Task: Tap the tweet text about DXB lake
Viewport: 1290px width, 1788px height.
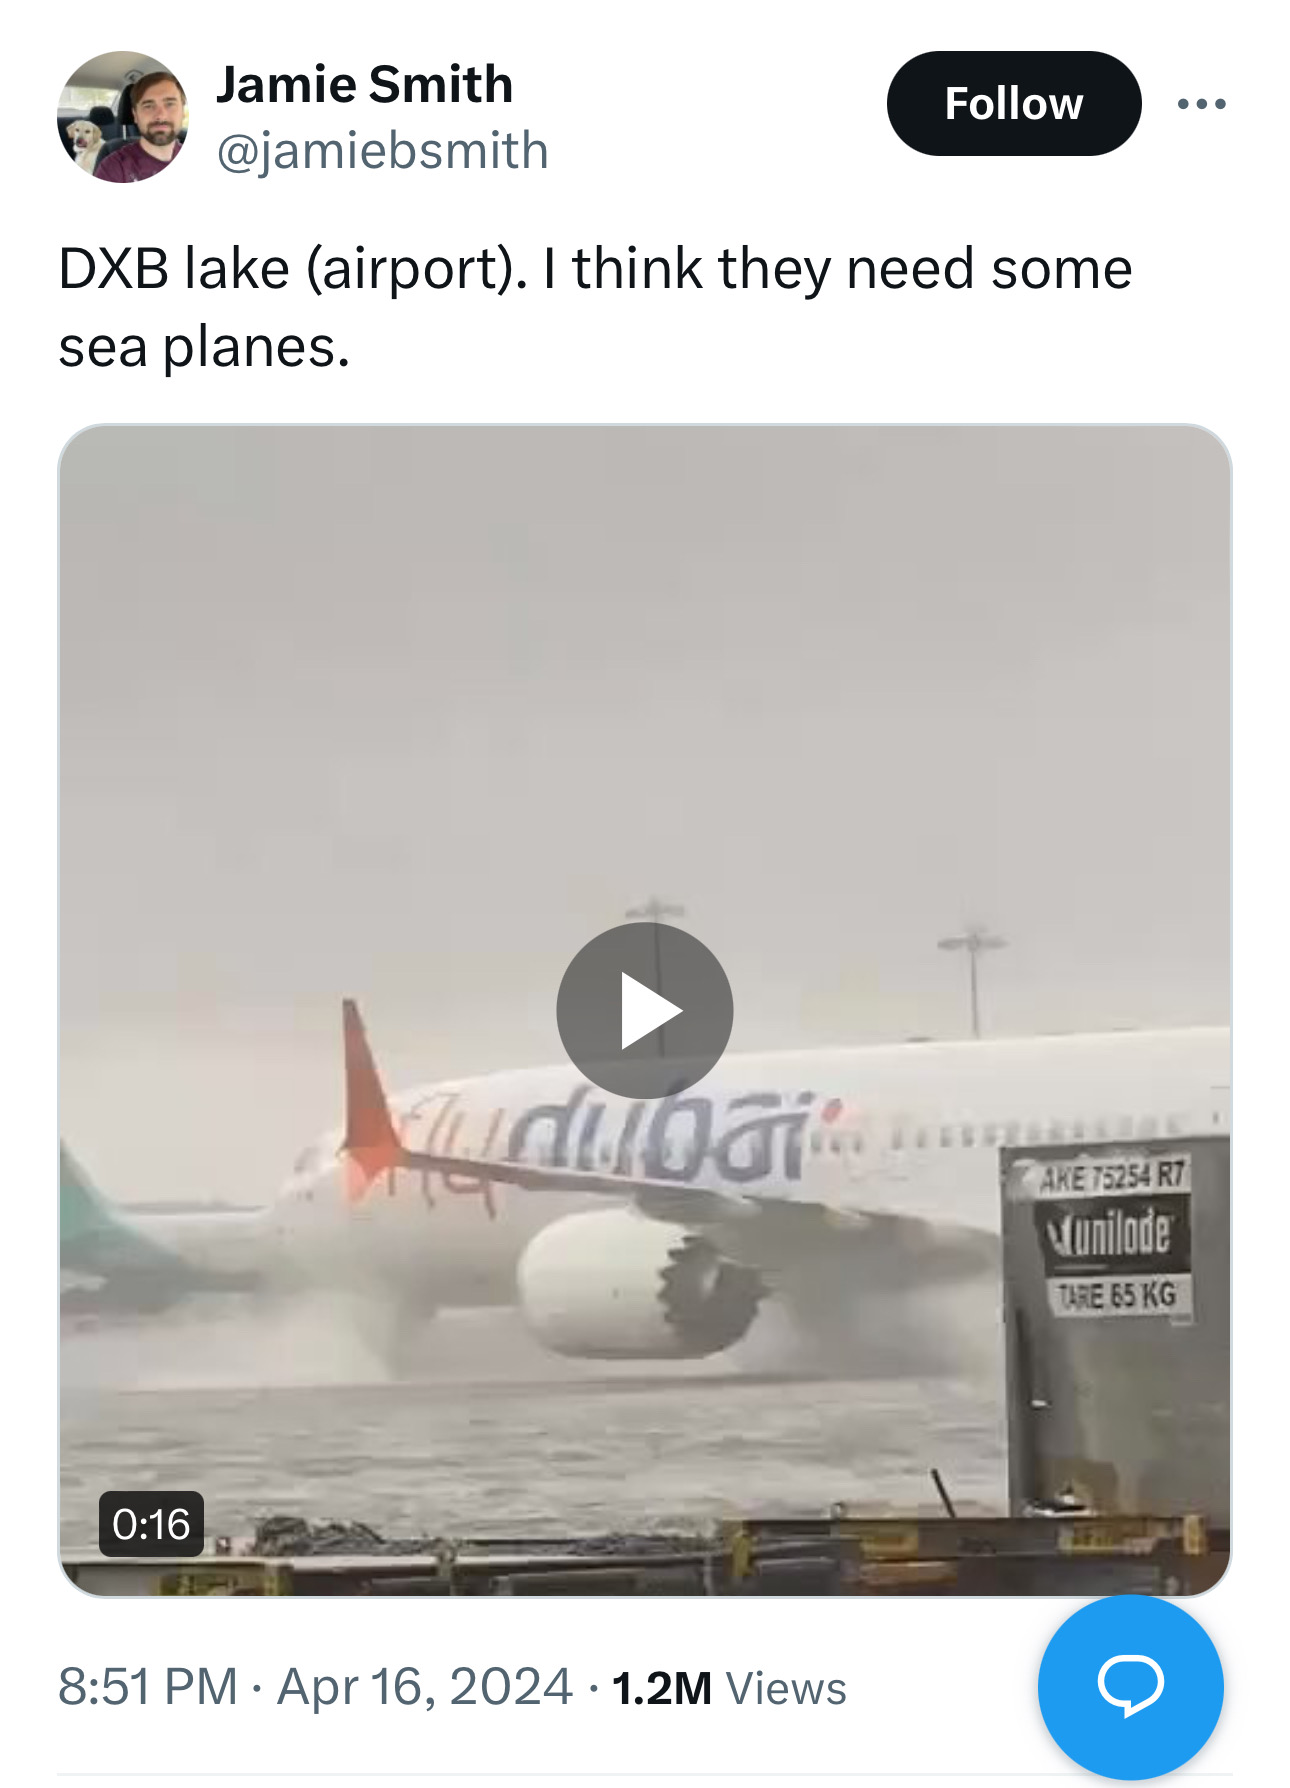Action: pyautogui.click(x=595, y=308)
